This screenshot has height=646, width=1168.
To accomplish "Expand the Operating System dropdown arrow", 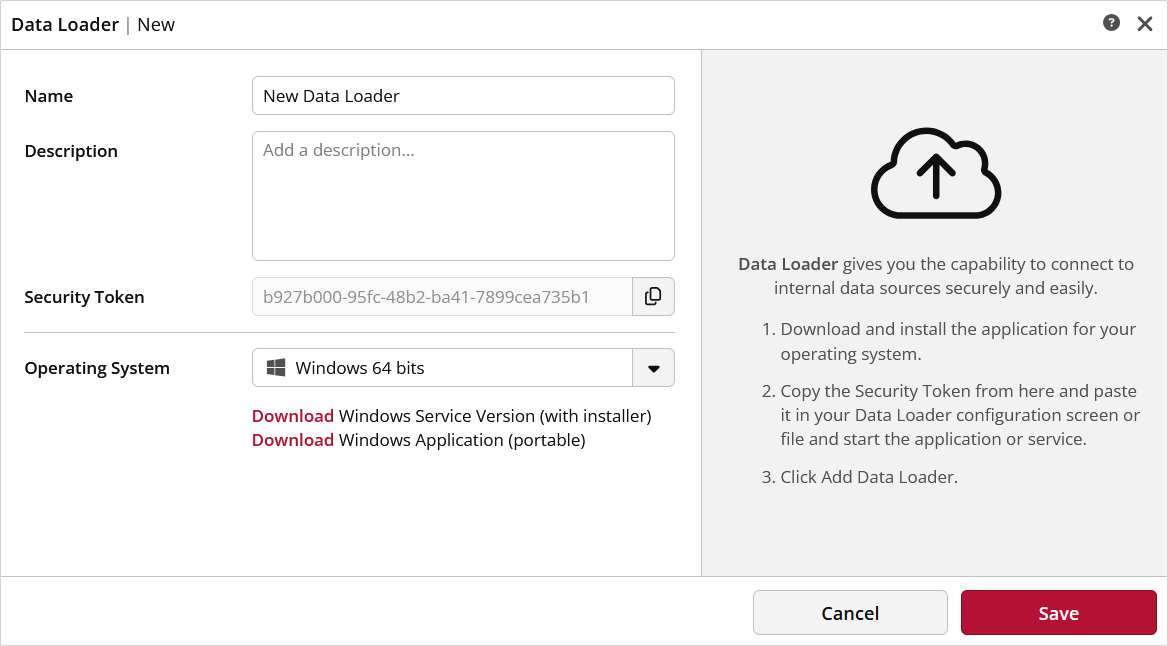I will (653, 368).
